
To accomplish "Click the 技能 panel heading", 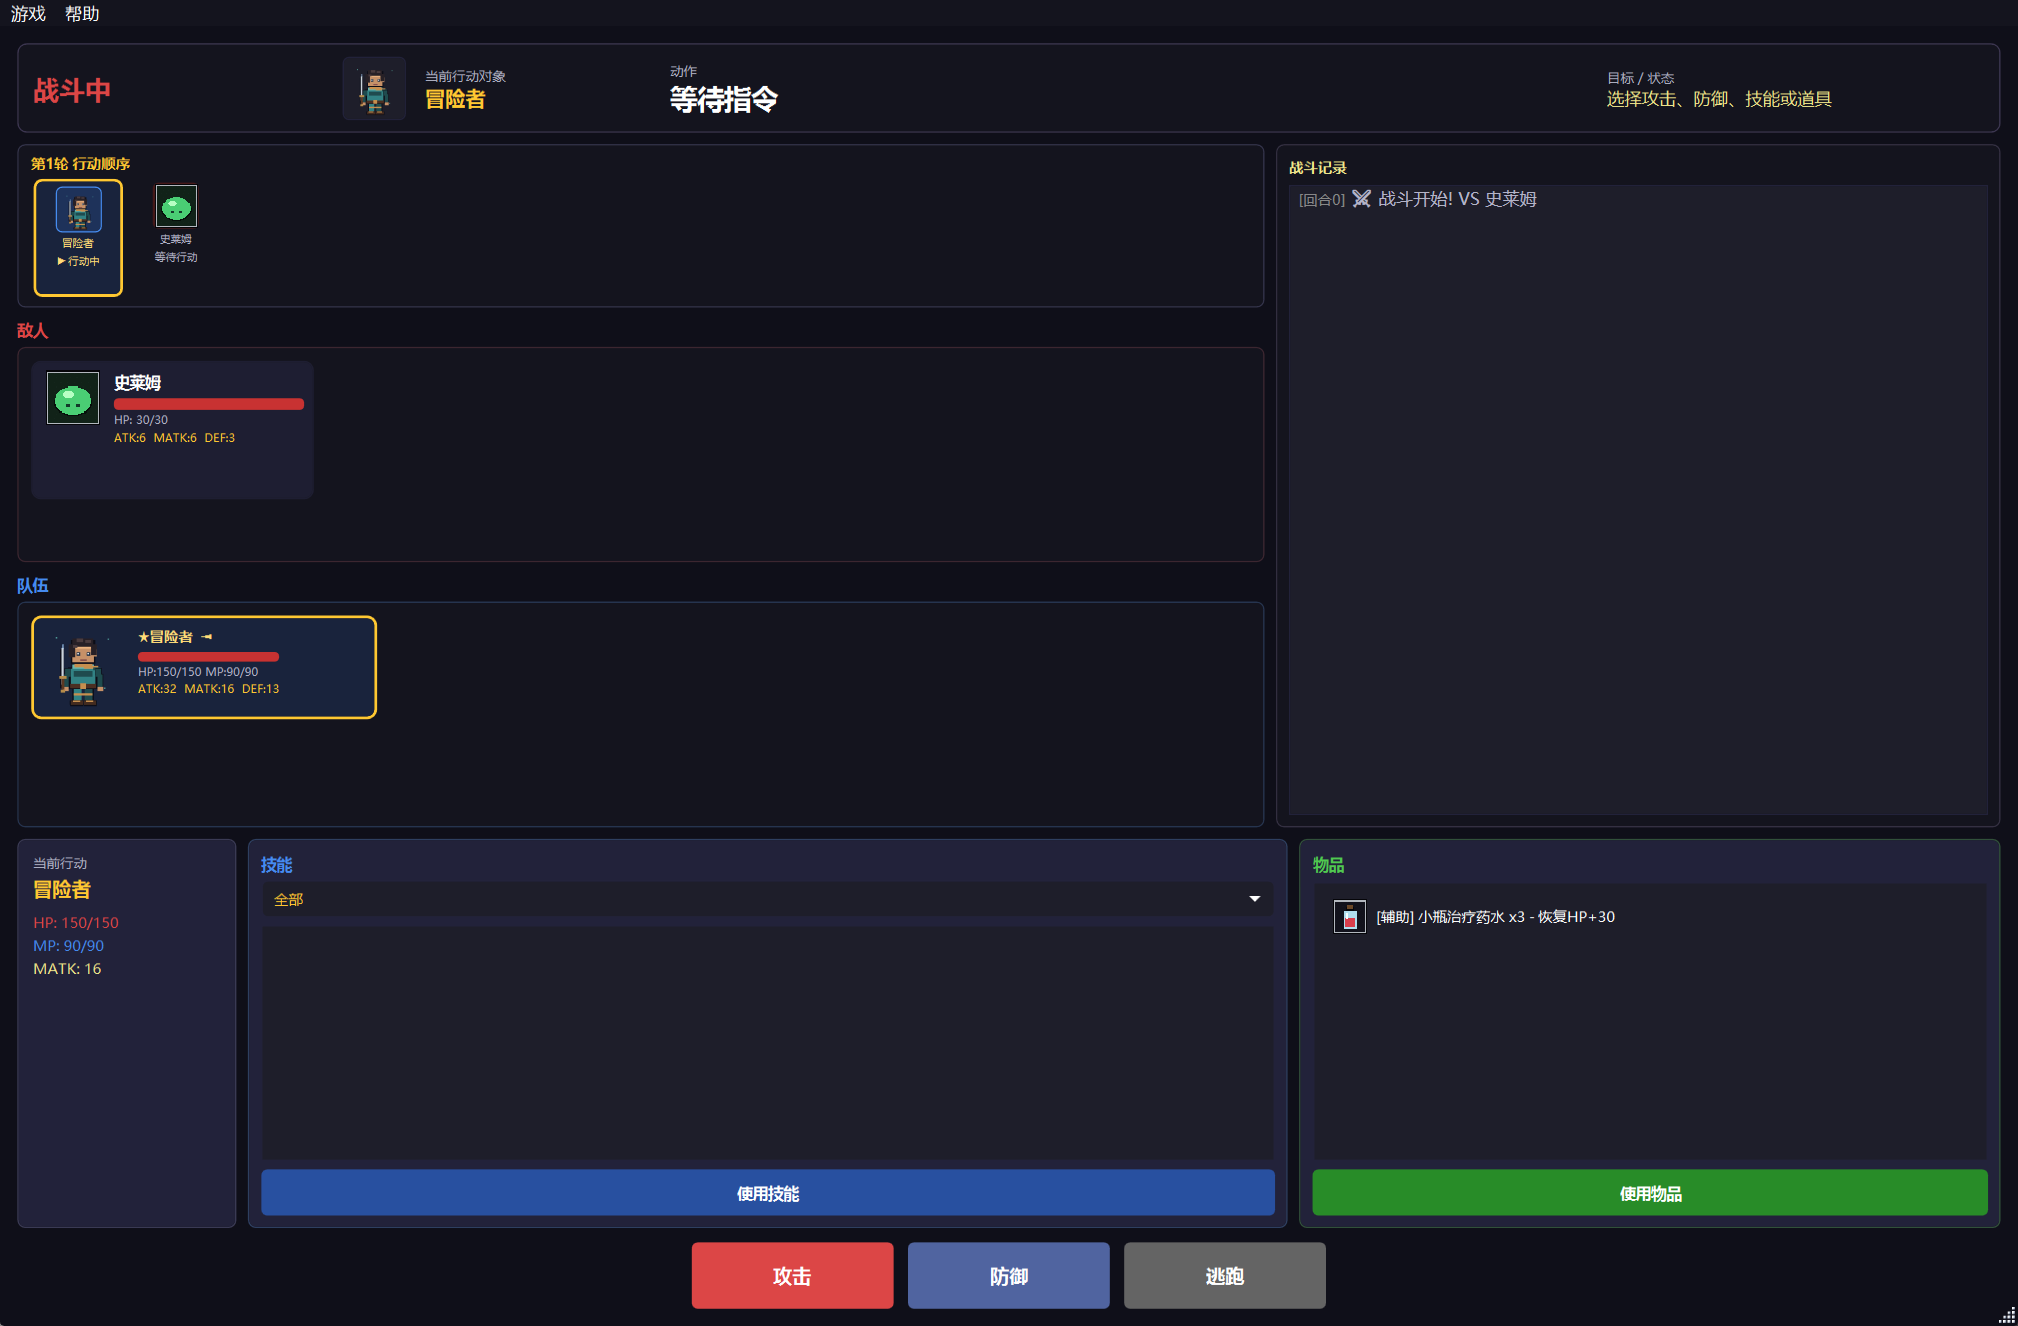I will 277,865.
